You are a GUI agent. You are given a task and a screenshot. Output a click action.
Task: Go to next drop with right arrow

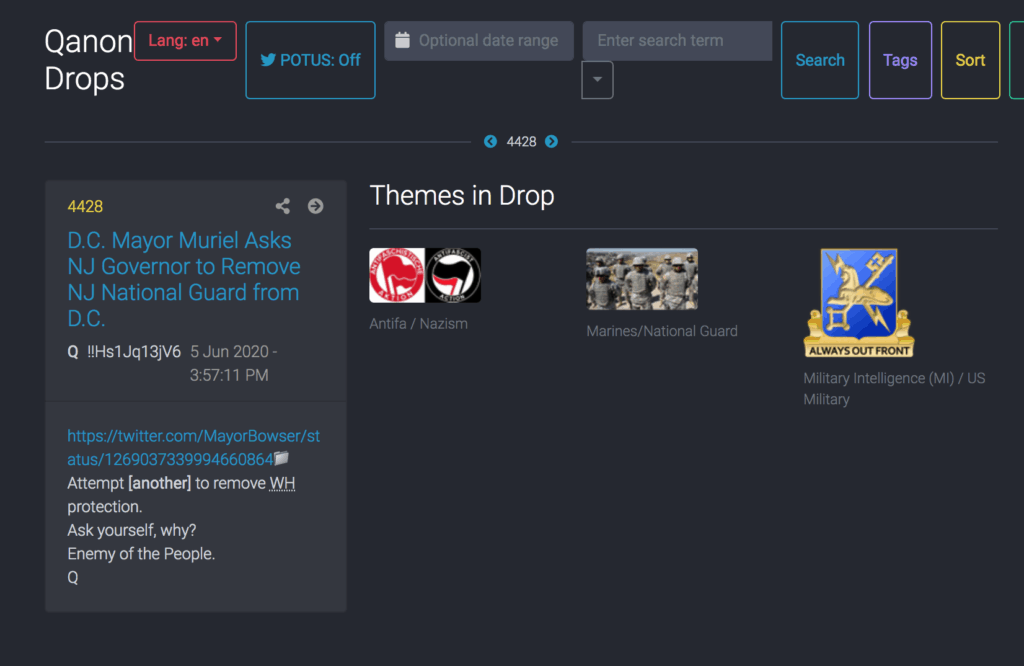(551, 142)
